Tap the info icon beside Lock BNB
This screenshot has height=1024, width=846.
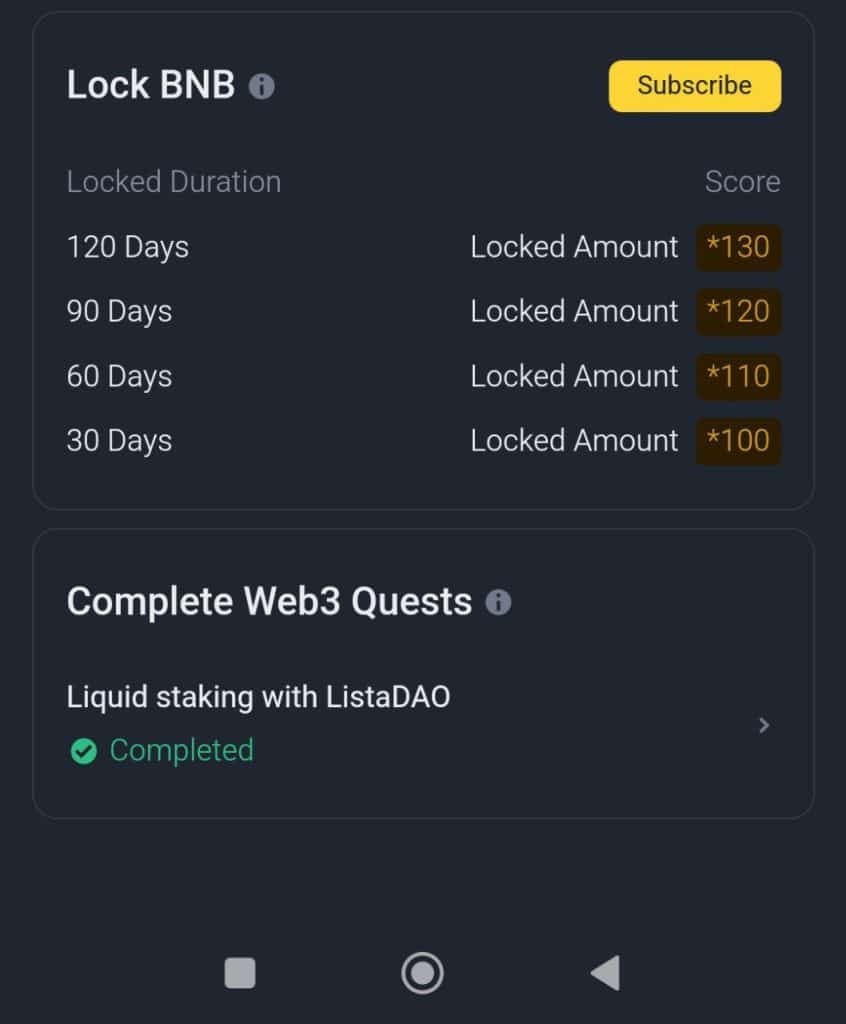(x=261, y=87)
